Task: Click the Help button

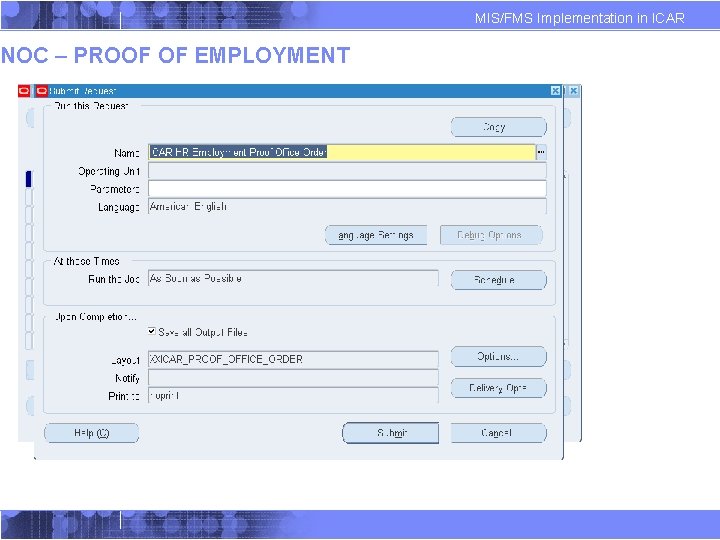Action: (91, 433)
